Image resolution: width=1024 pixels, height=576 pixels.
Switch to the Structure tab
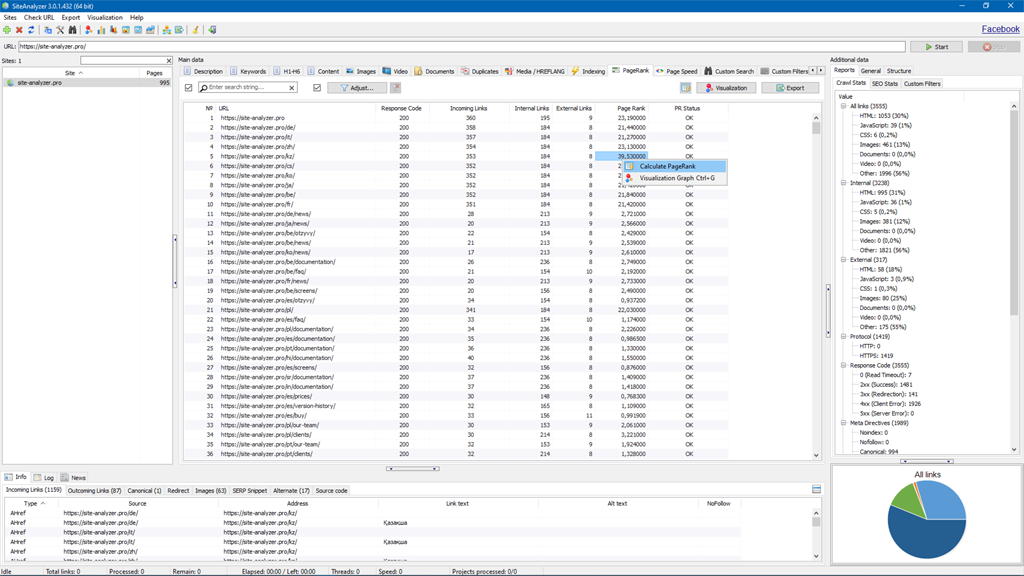pos(899,71)
